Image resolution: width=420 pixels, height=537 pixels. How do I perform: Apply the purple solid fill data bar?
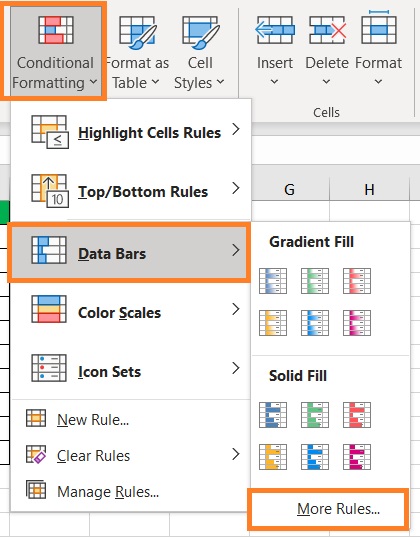point(357,457)
